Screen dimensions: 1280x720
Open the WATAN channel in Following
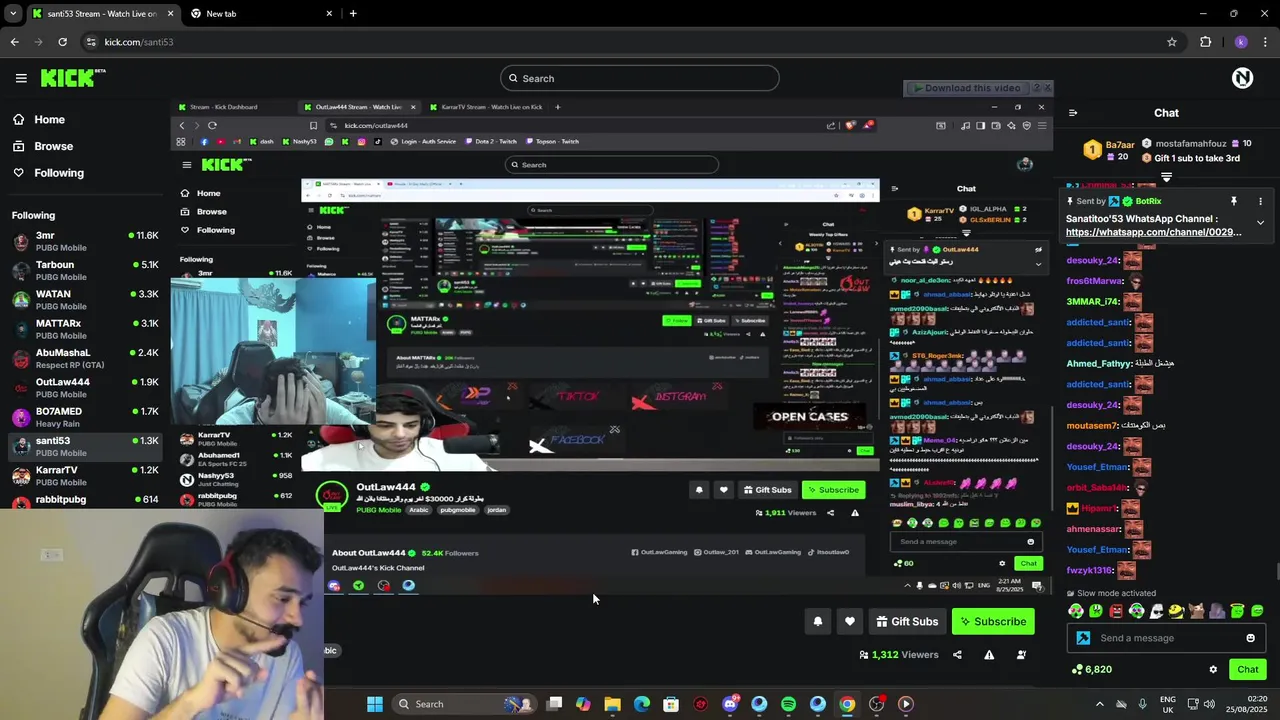pyautogui.click(x=84, y=300)
